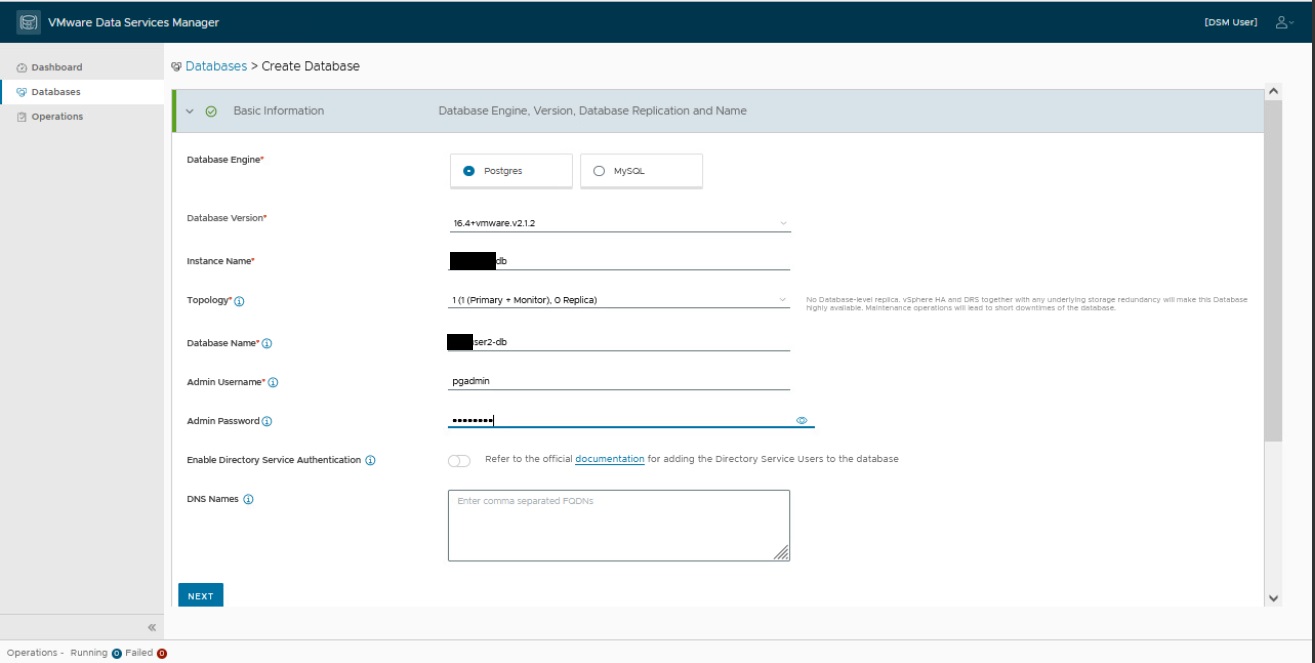This screenshot has height=663, width=1315.
Task: Collapse the Basic Information section chevron
Action: (x=190, y=111)
